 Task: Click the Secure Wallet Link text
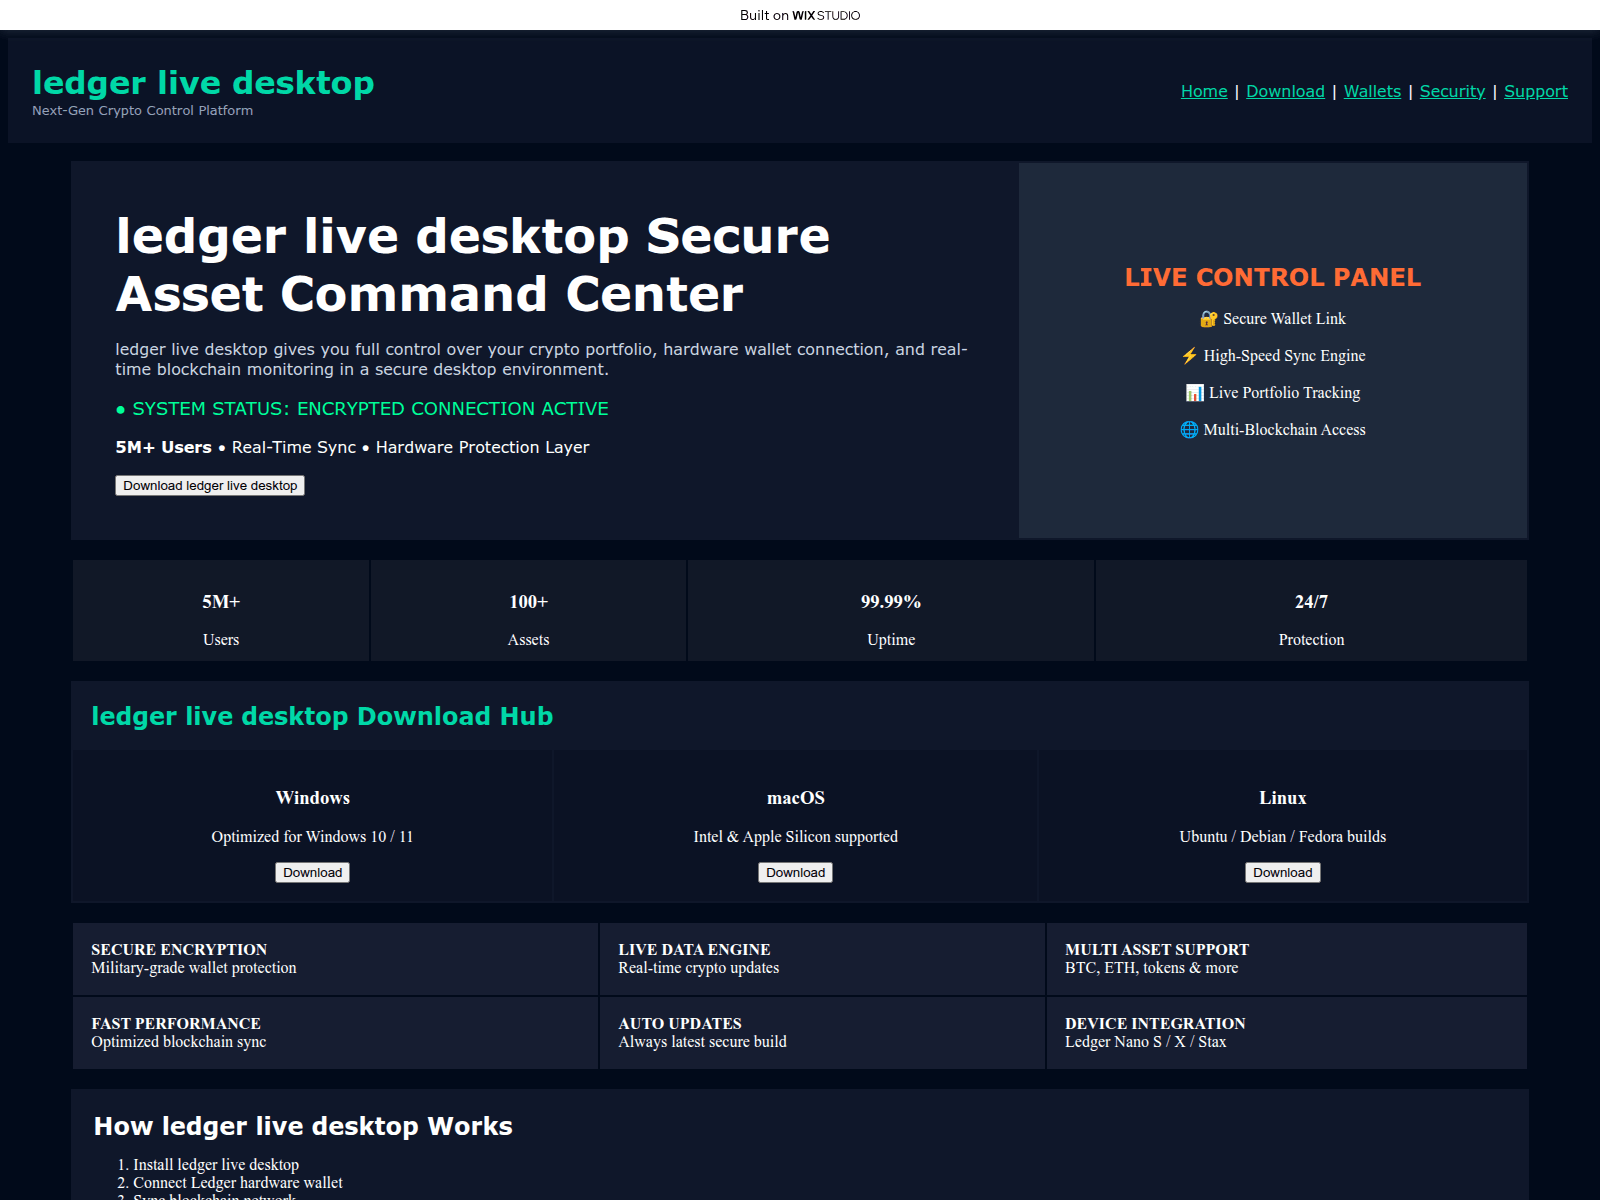click(1284, 319)
